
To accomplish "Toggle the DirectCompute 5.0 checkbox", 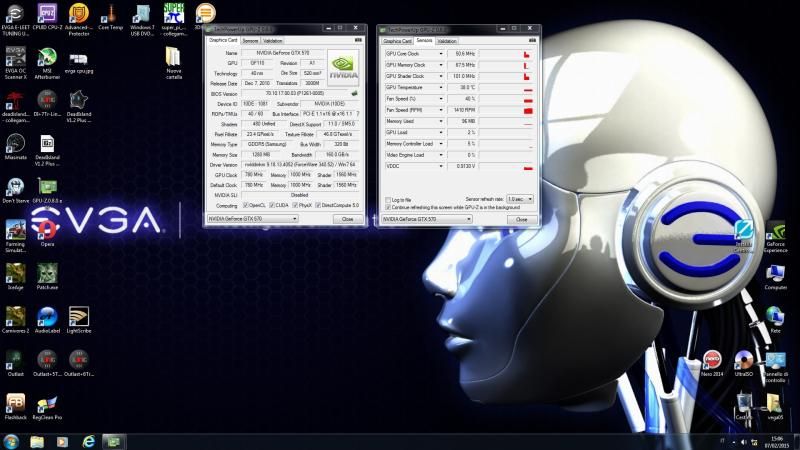I will 318,205.
